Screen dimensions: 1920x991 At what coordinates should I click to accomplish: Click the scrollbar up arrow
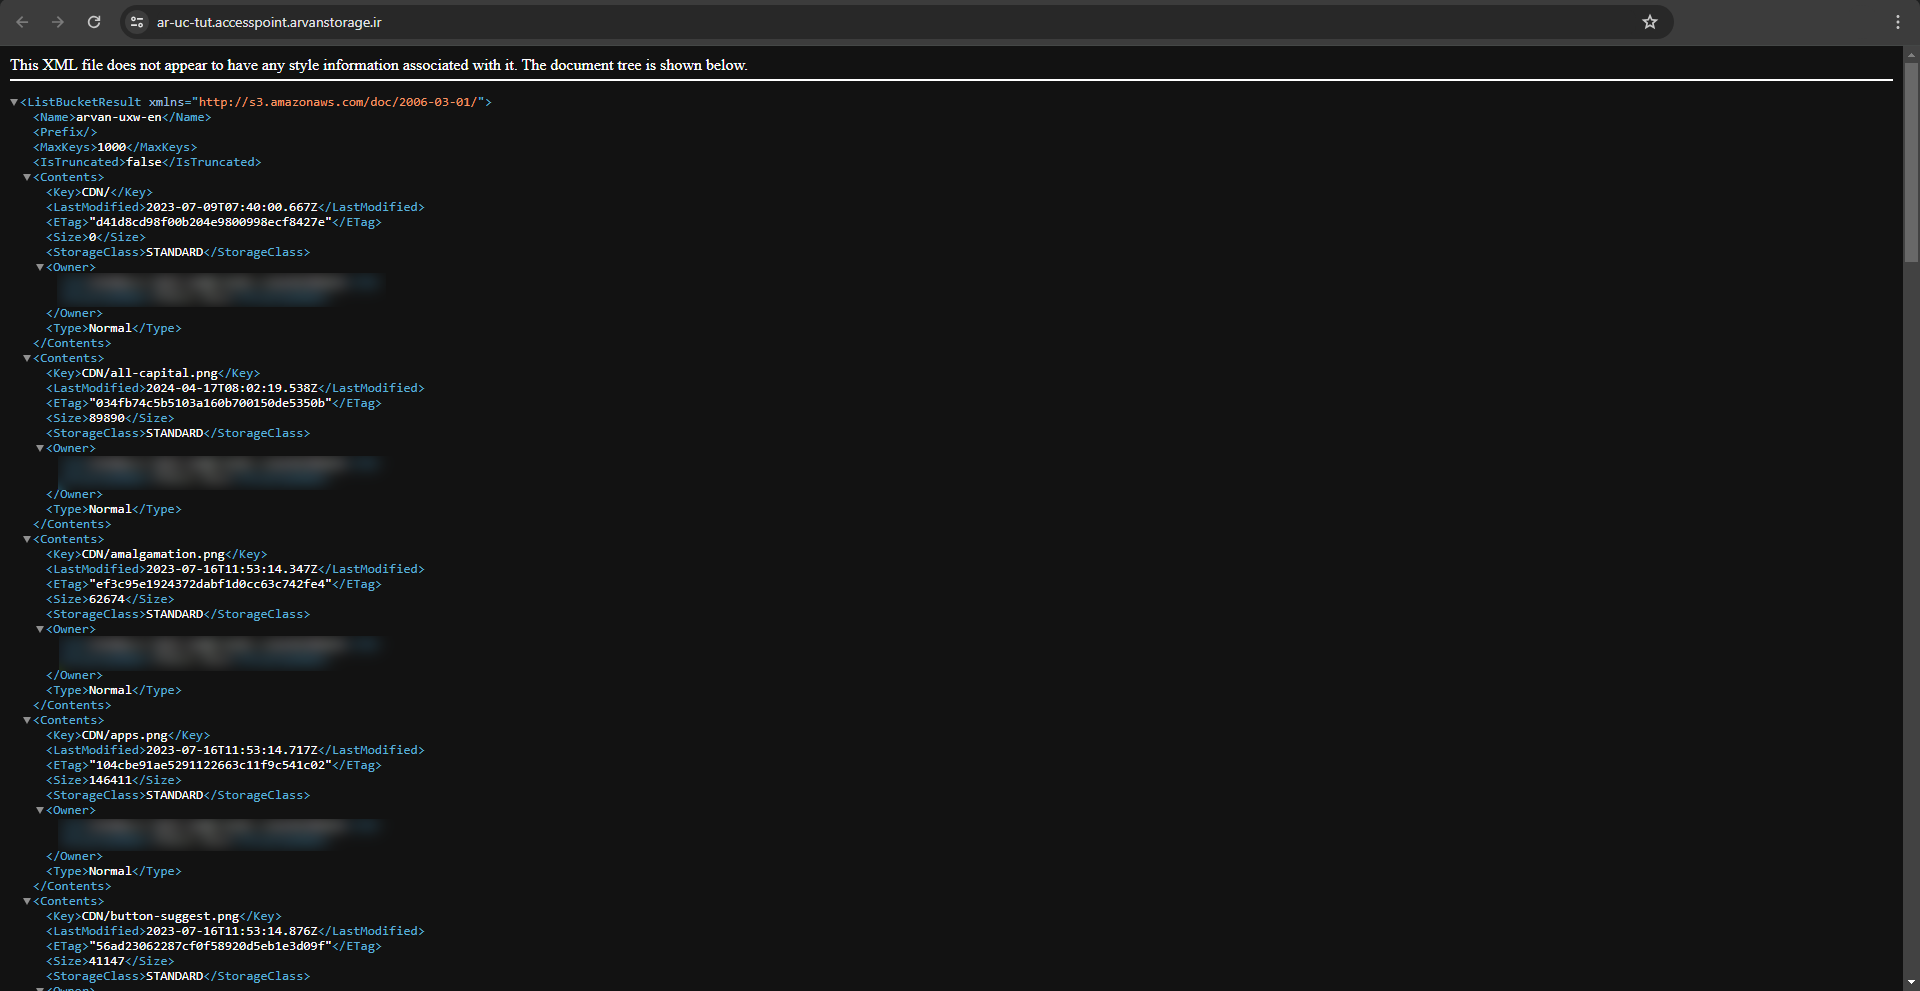click(1911, 55)
